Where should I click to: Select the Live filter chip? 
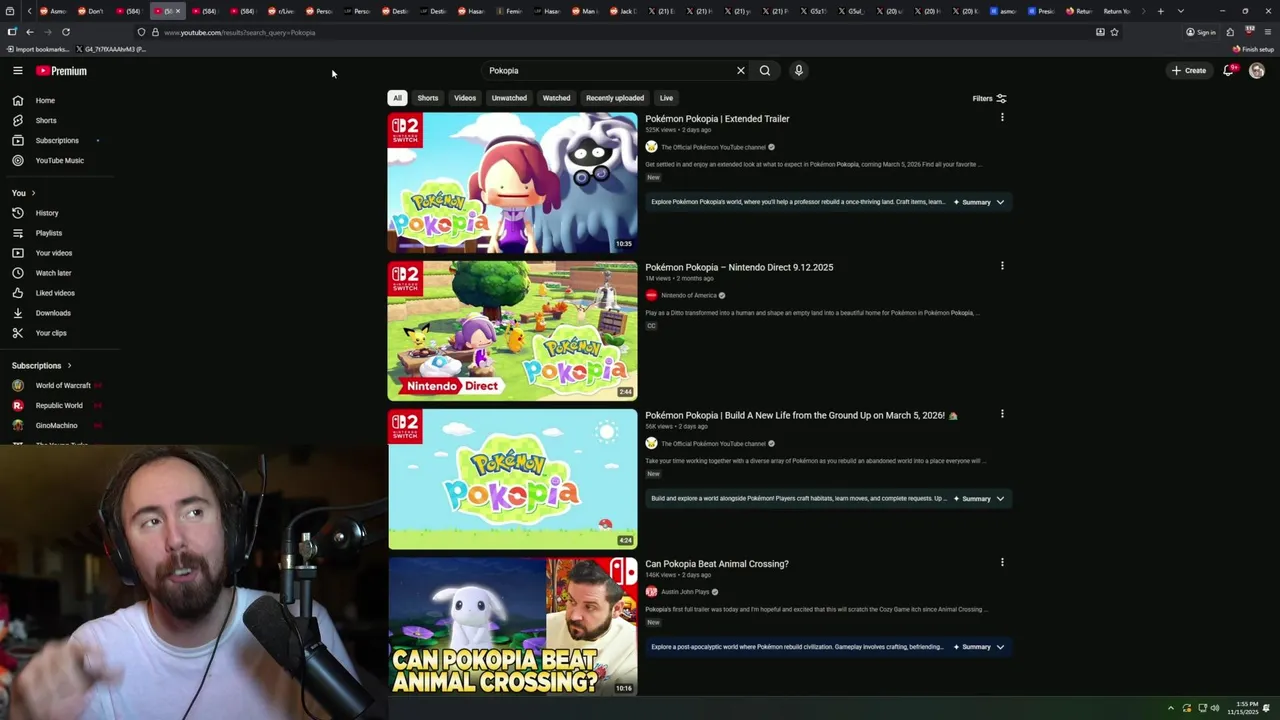666,98
